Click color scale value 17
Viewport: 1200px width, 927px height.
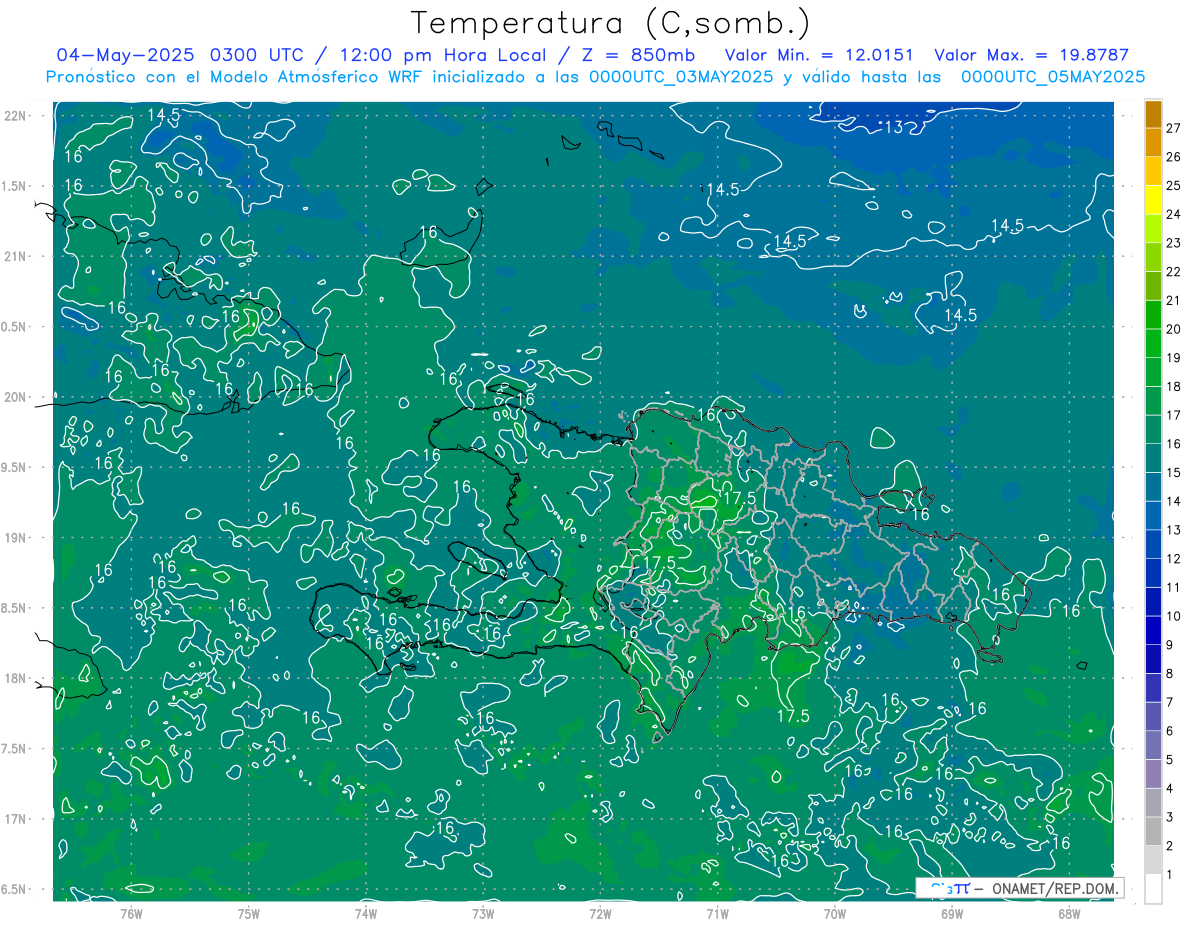click(1173, 415)
